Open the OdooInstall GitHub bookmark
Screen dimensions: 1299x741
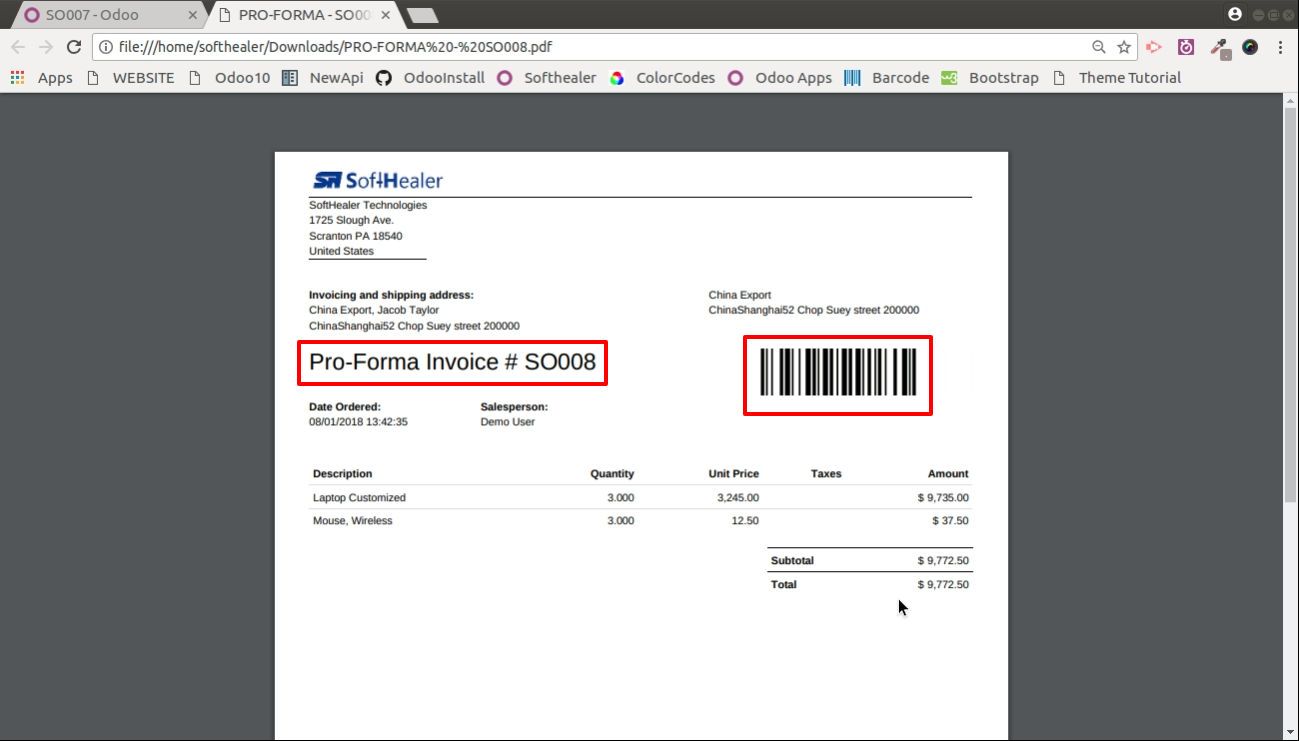[x=431, y=78]
